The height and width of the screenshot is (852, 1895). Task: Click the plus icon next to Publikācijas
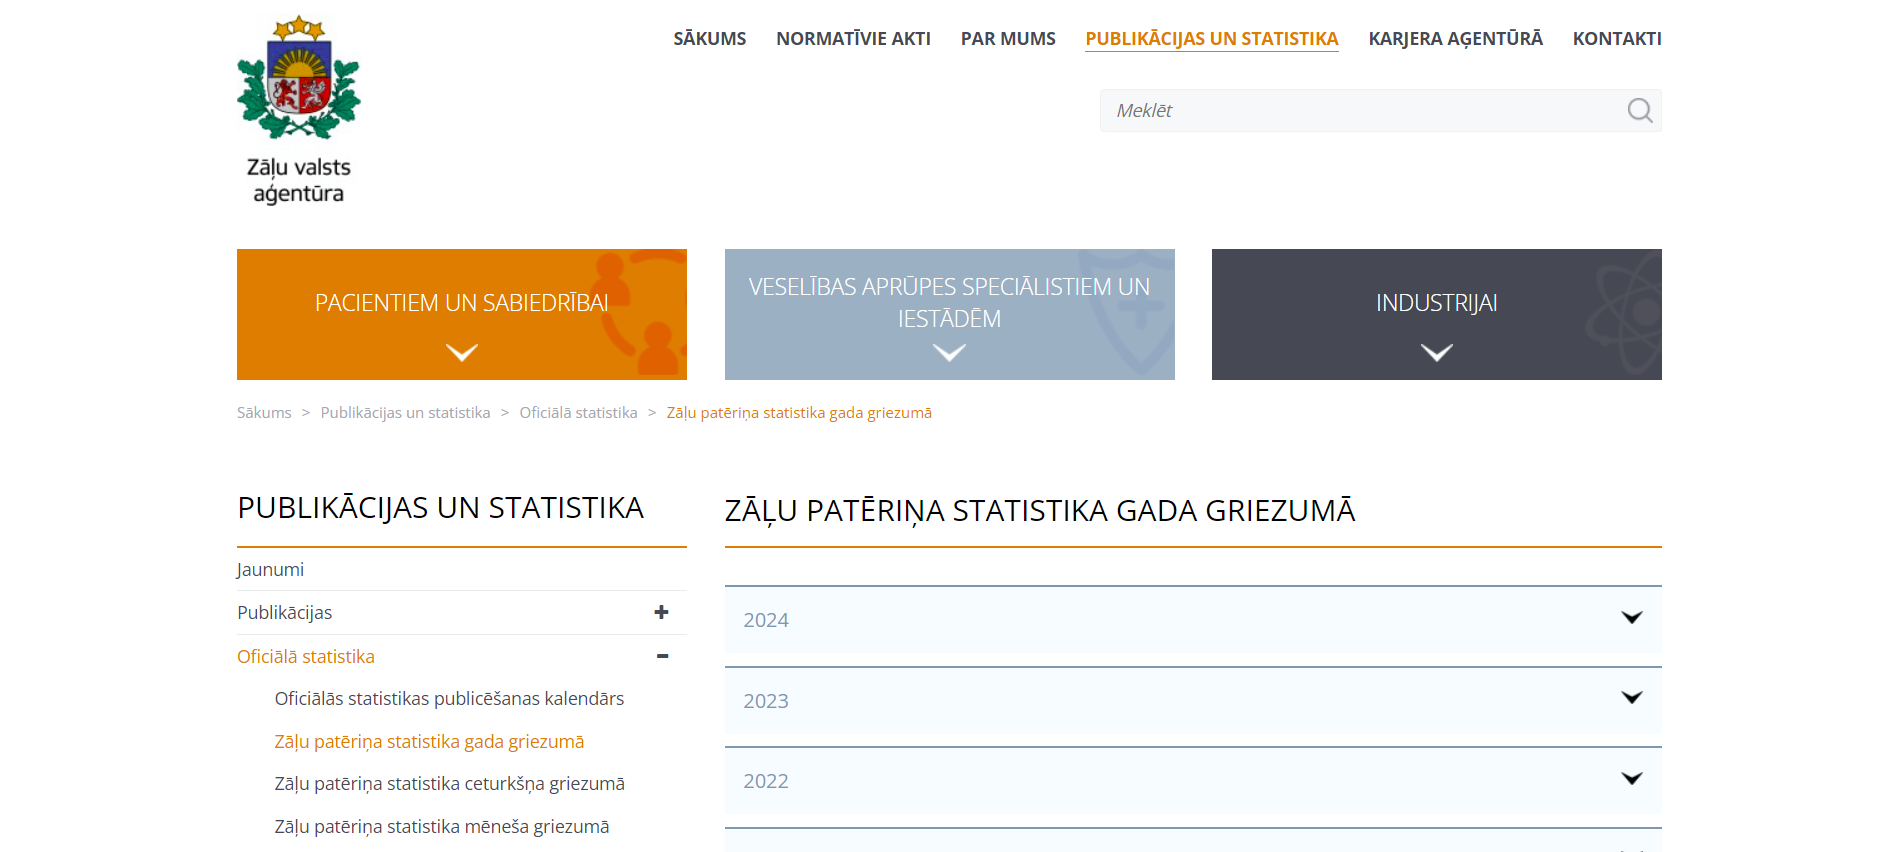click(661, 612)
